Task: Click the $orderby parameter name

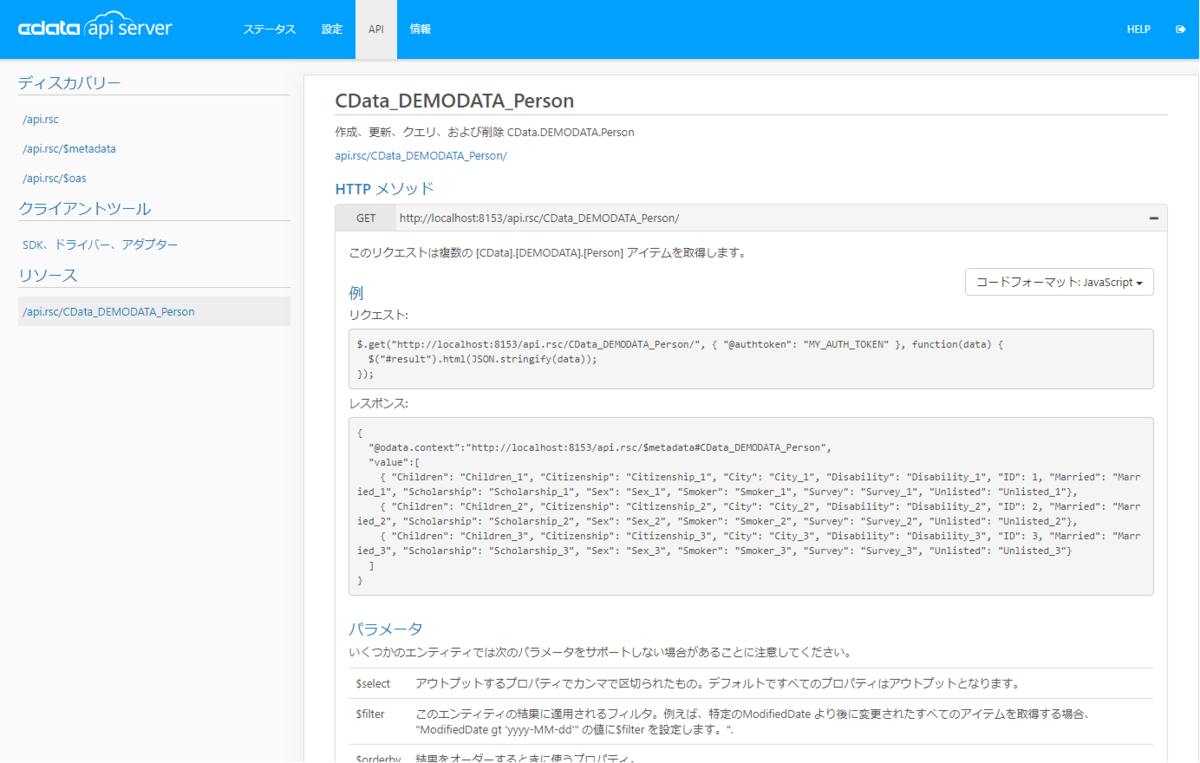Action: [378, 757]
